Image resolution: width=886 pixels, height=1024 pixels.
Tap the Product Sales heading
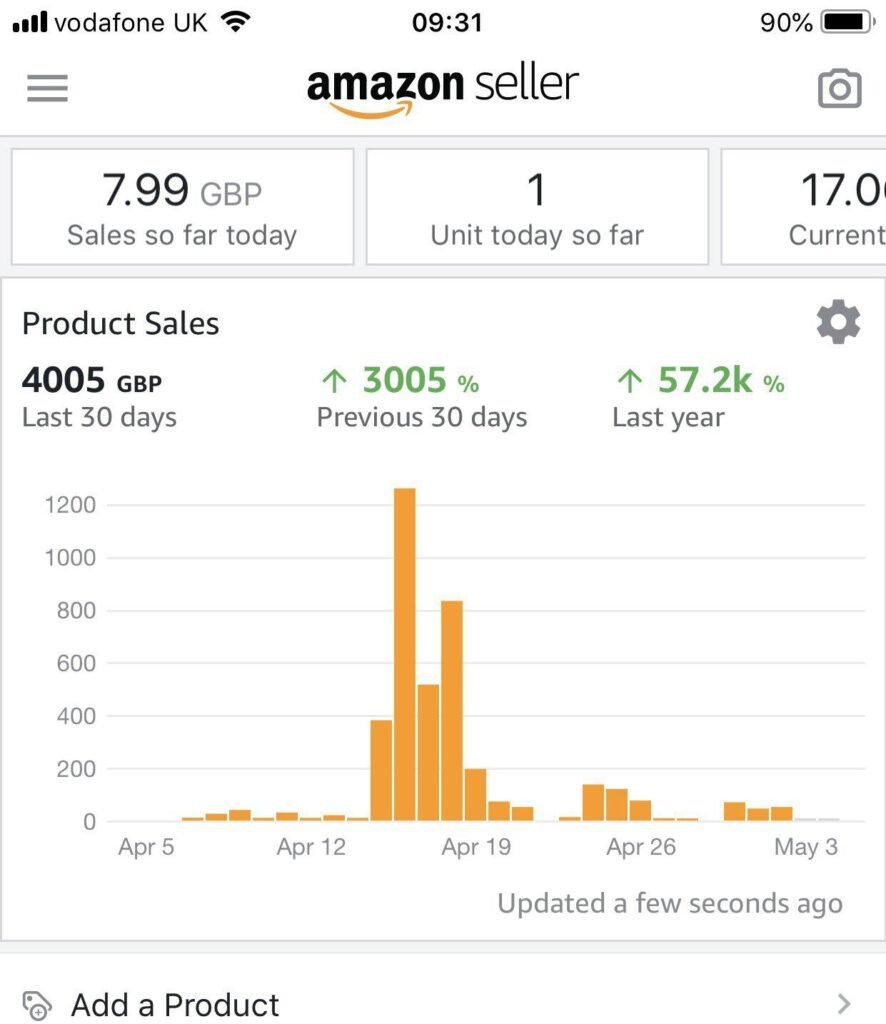(121, 323)
